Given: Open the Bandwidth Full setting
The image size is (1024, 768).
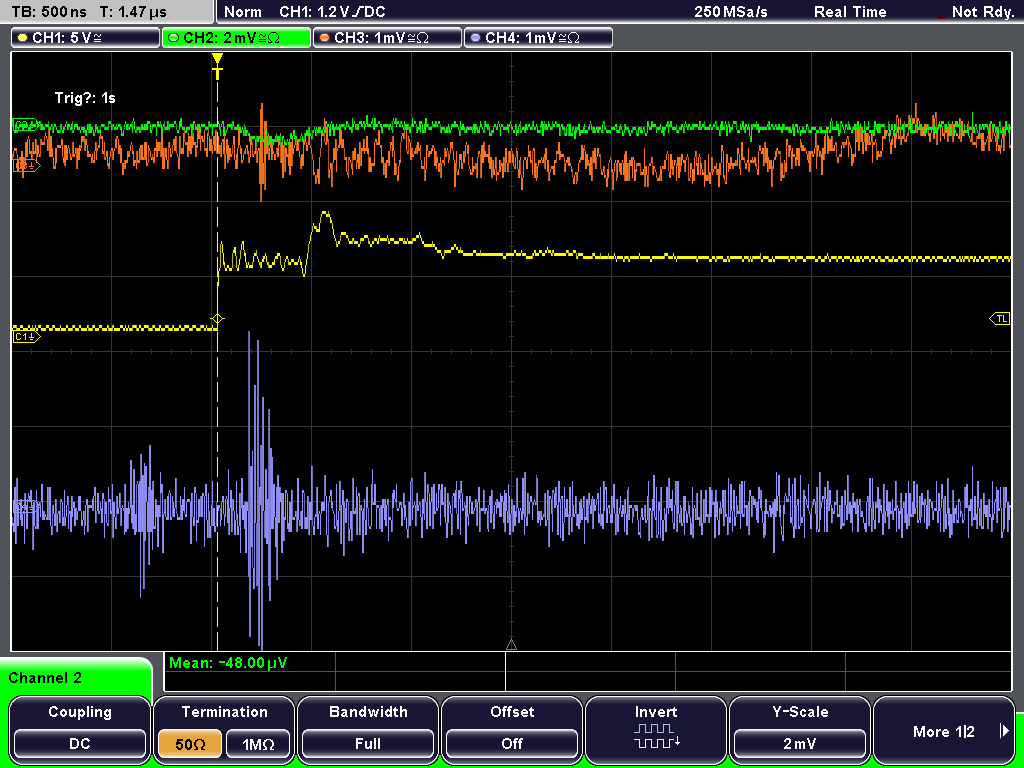Looking at the screenshot, I should [368, 729].
